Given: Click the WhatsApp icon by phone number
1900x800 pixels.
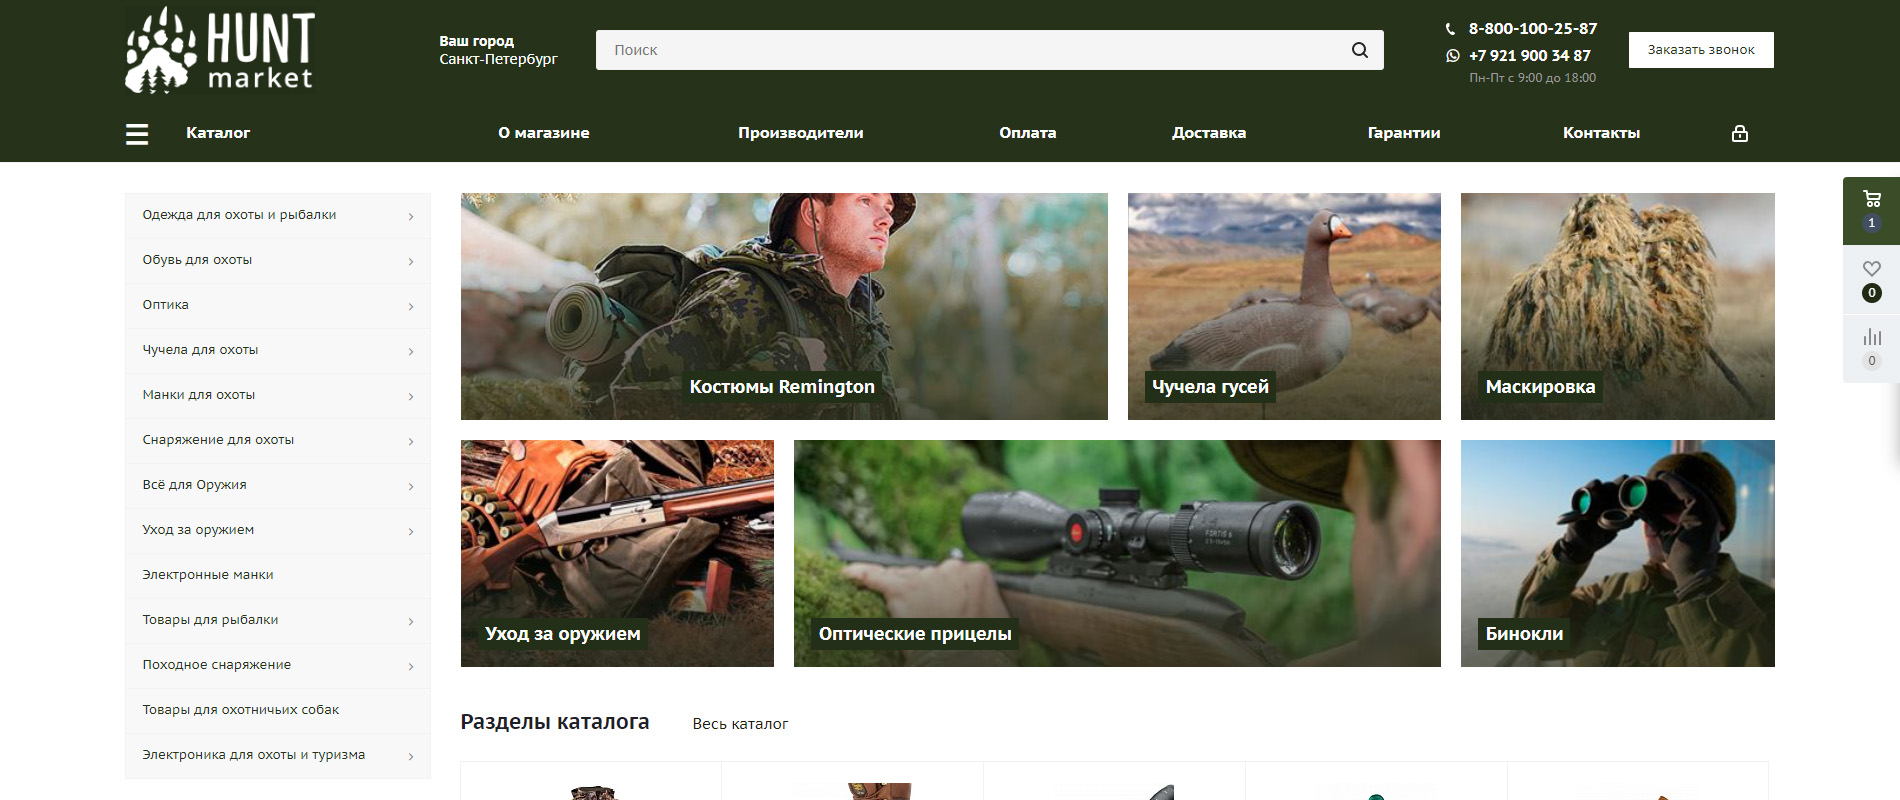Looking at the screenshot, I should pos(1452,56).
